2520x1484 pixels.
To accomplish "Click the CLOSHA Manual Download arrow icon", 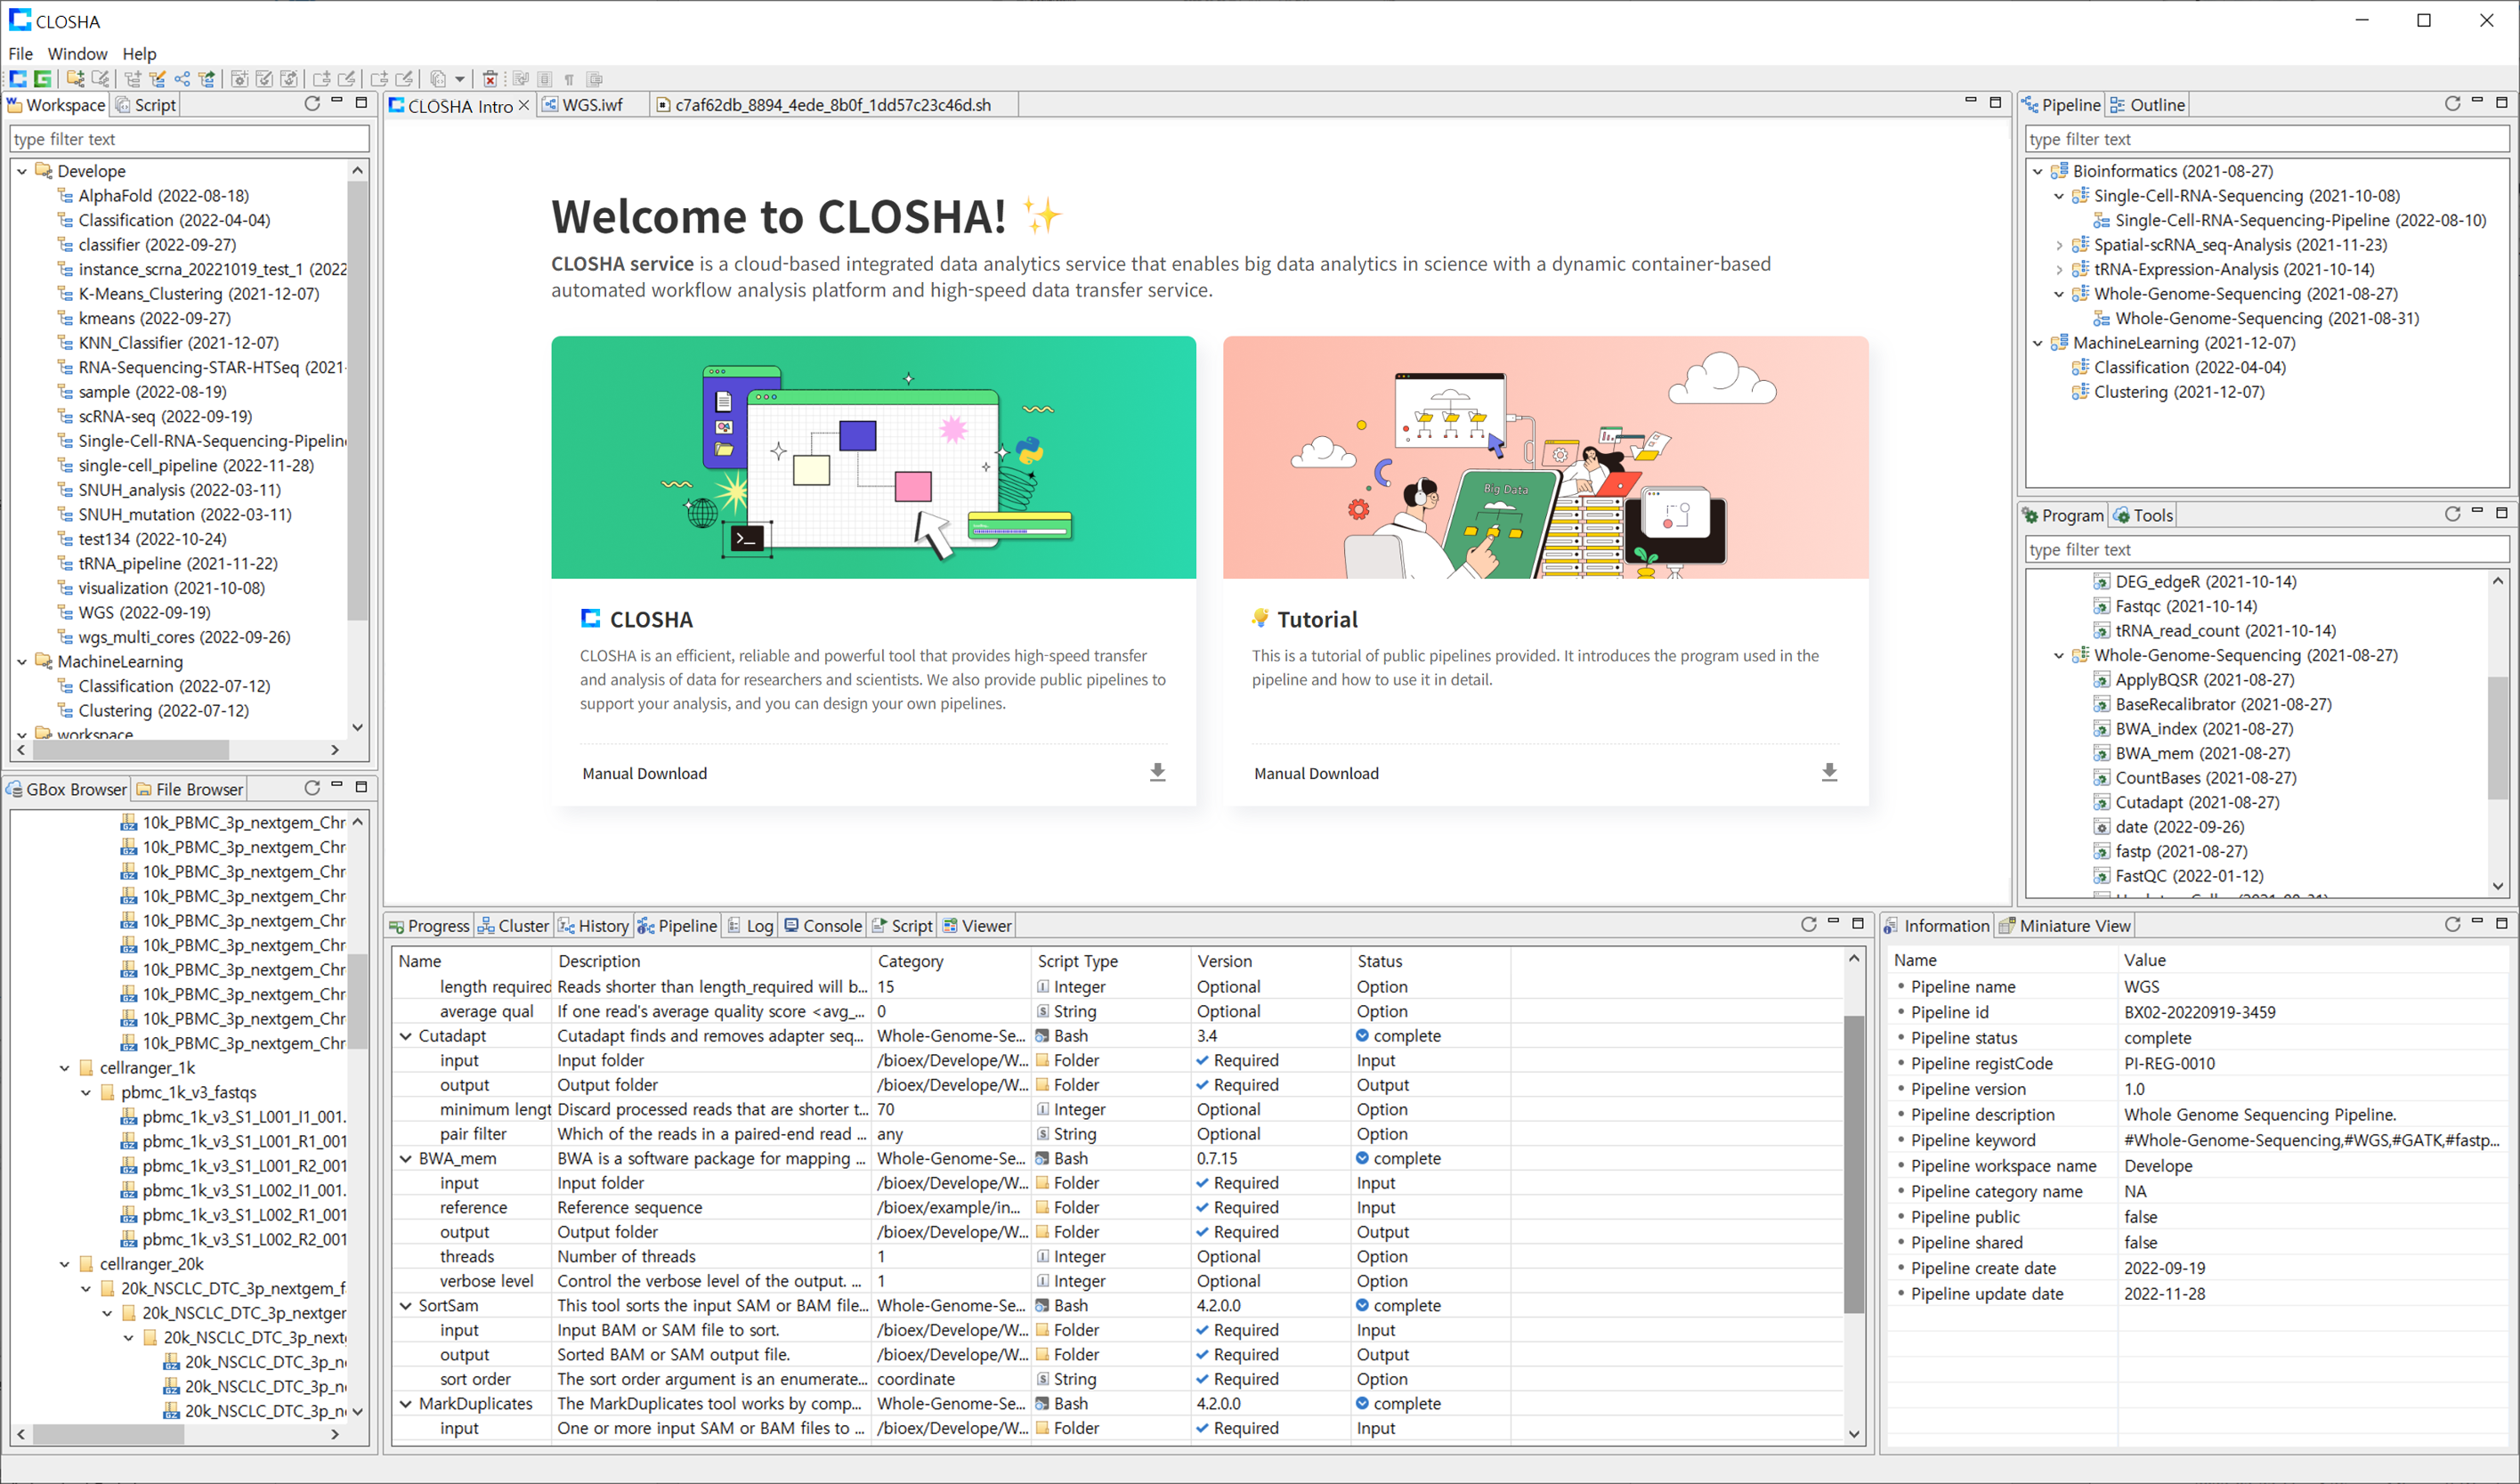I will (1157, 772).
